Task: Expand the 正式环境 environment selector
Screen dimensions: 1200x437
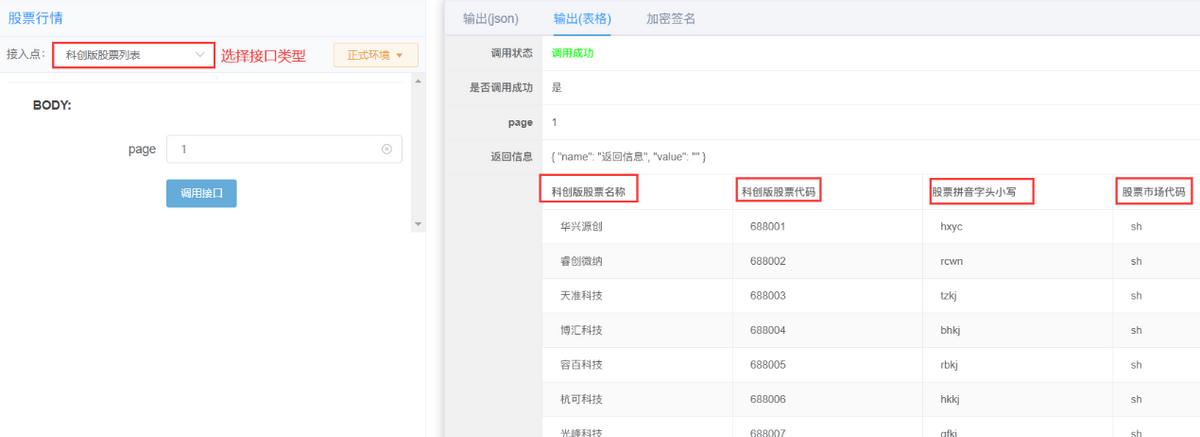Action: (375, 55)
